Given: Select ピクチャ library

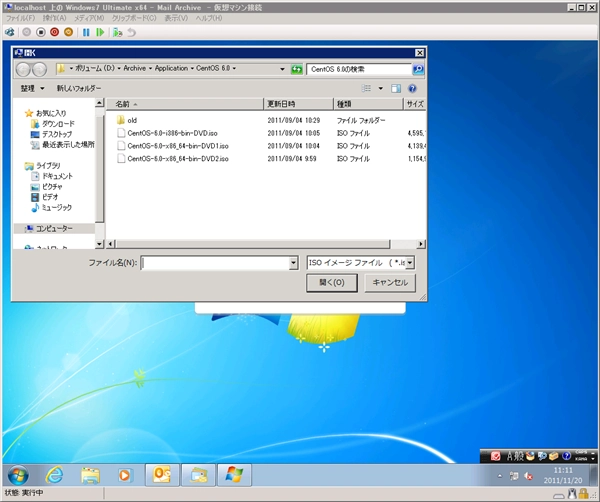Looking at the screenshot, I should tap(52, 187).
